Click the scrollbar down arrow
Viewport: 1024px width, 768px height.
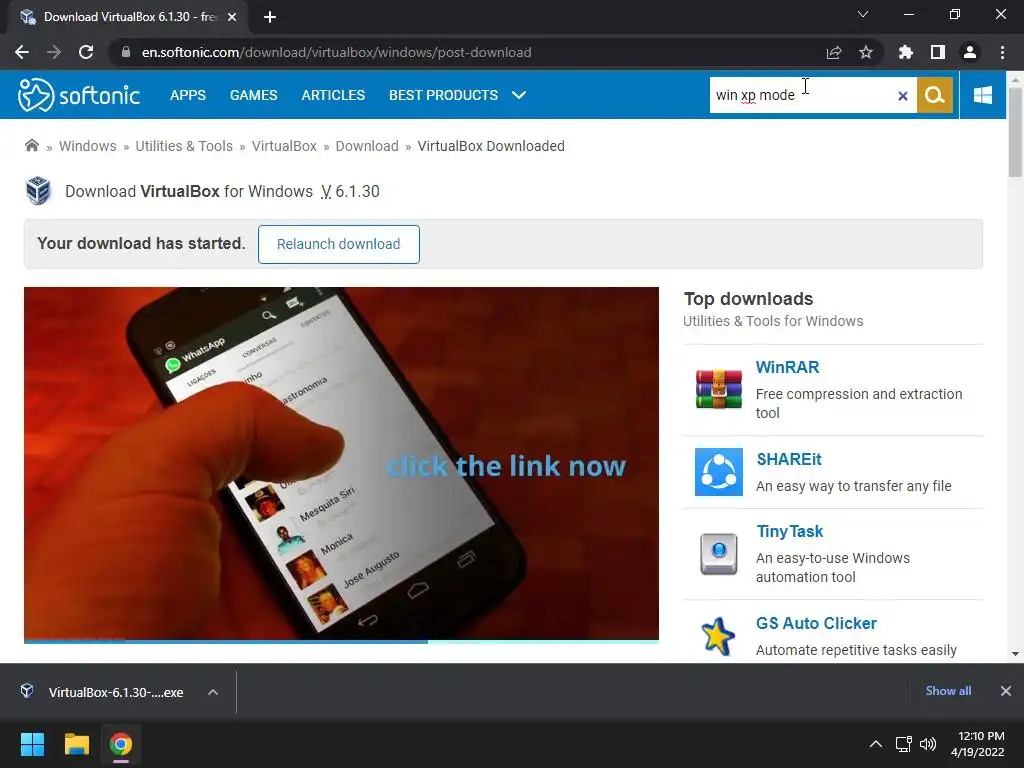point(1015,654)
